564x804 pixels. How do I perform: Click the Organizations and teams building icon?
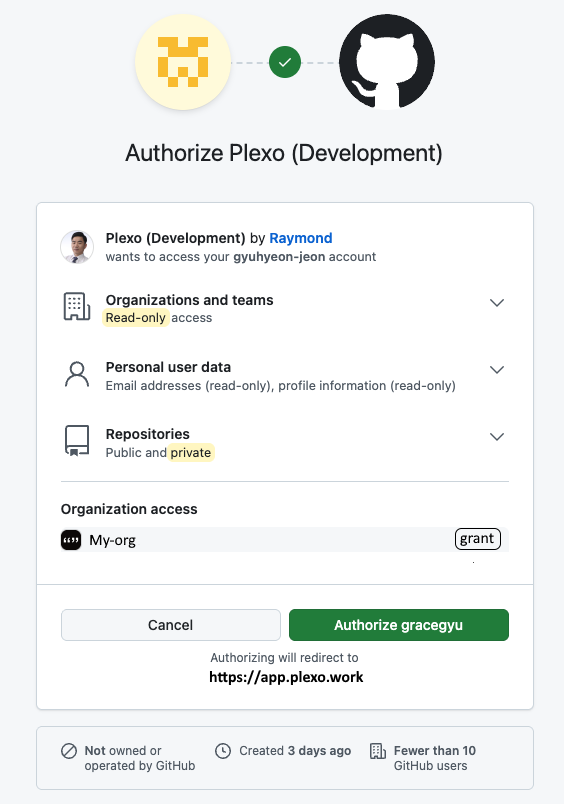[x=77, y=307]
